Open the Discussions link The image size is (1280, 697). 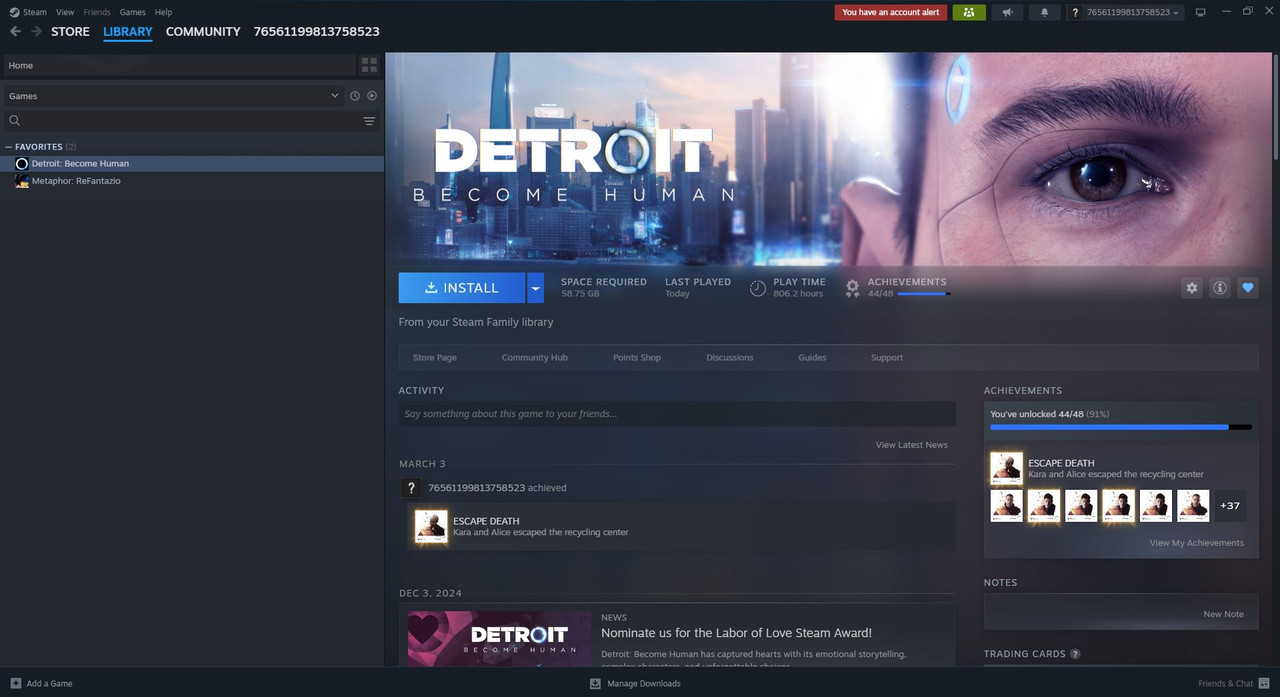coord(730,358)
